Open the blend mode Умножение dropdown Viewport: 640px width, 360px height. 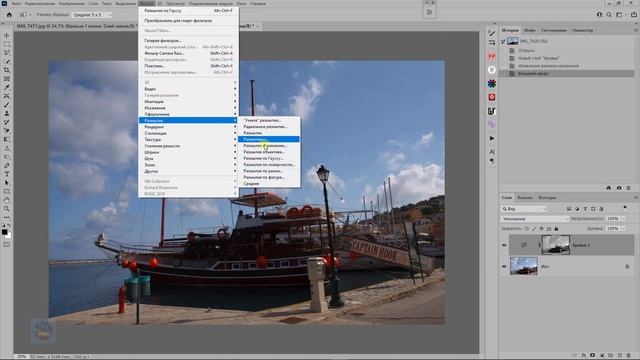[x=535, y=219]
